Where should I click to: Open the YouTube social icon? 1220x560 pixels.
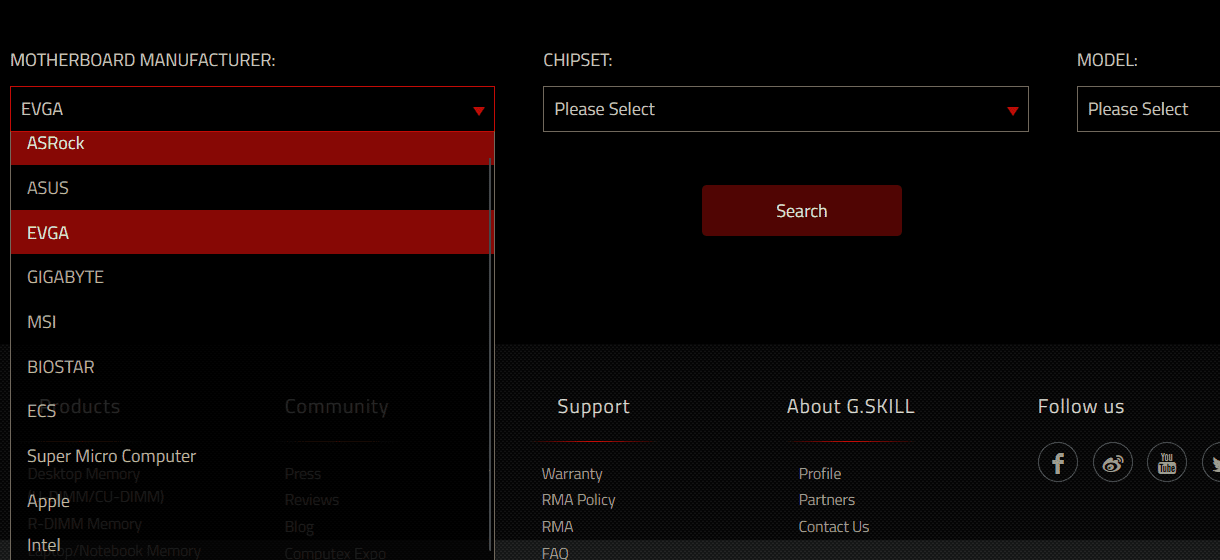(x=1167, y=463)
